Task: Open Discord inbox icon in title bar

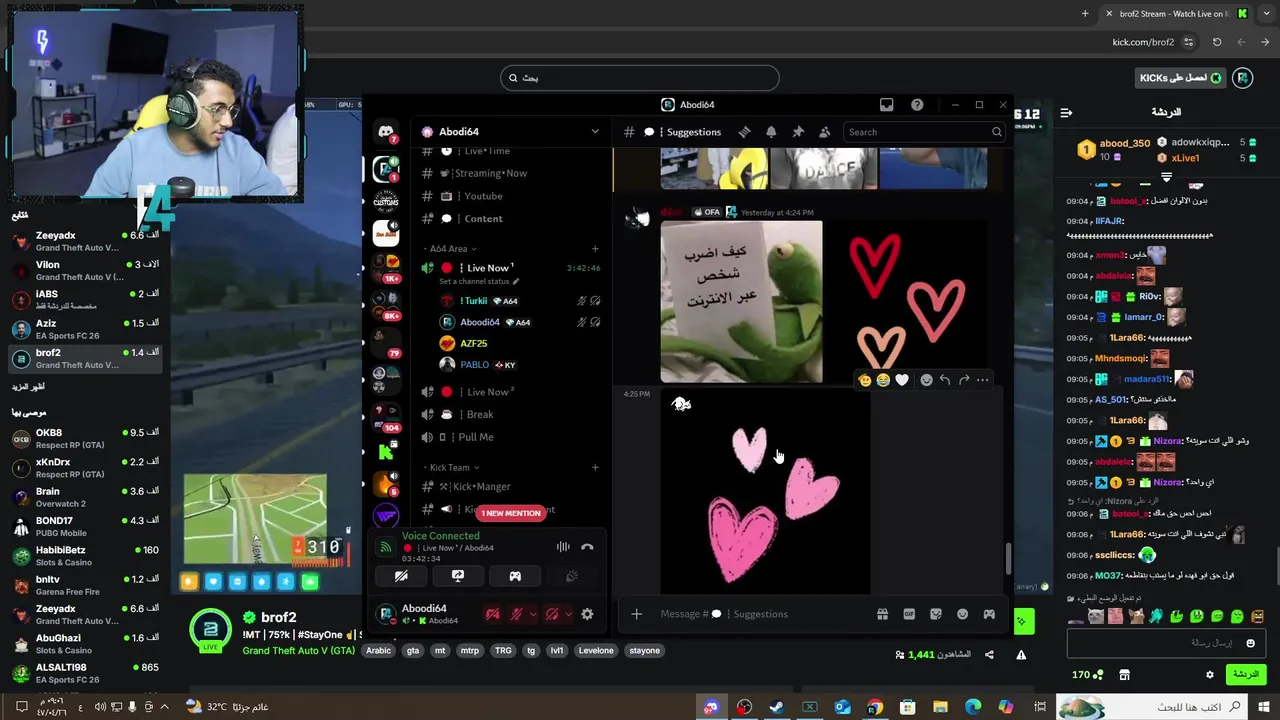Action: point(886,105)
